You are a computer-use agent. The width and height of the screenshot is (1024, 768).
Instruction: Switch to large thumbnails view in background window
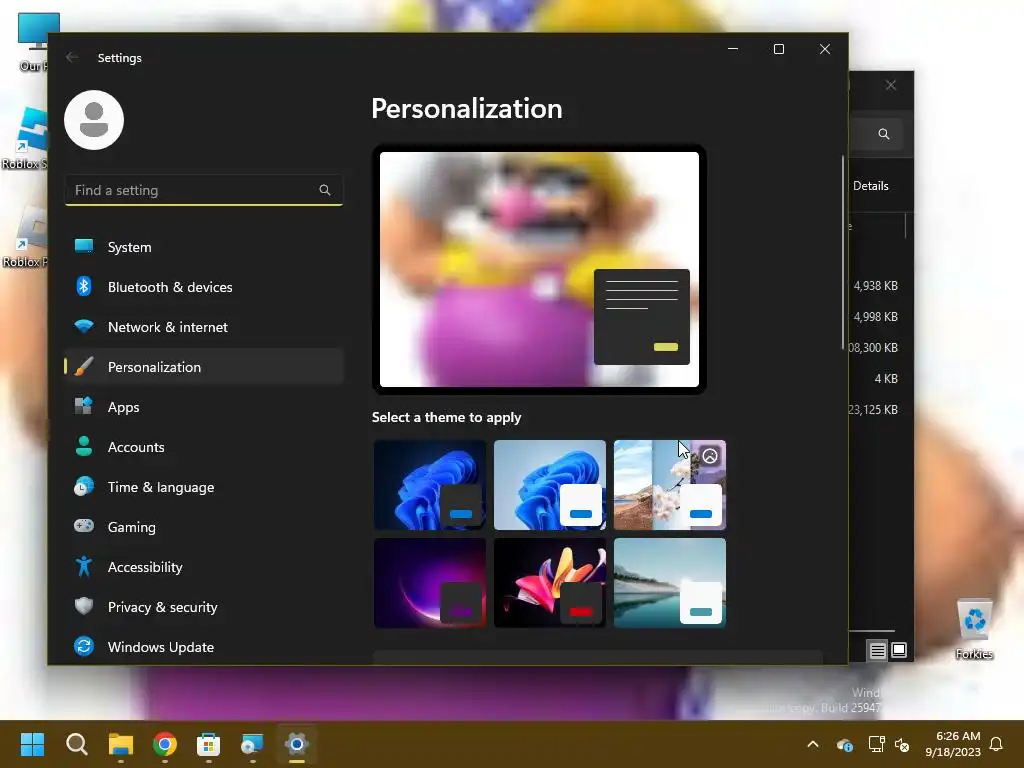pyautogui.click(x=899, y=650)
